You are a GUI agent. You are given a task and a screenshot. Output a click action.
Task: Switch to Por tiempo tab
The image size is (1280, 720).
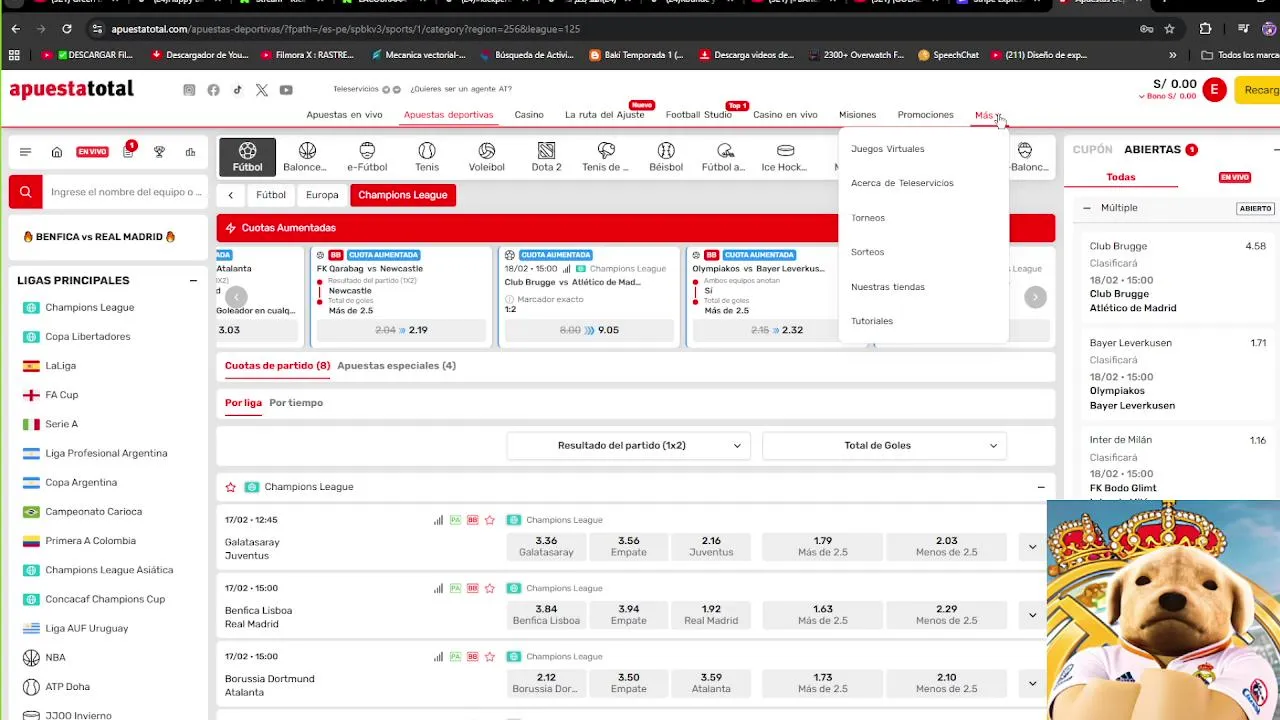point(296,403)
